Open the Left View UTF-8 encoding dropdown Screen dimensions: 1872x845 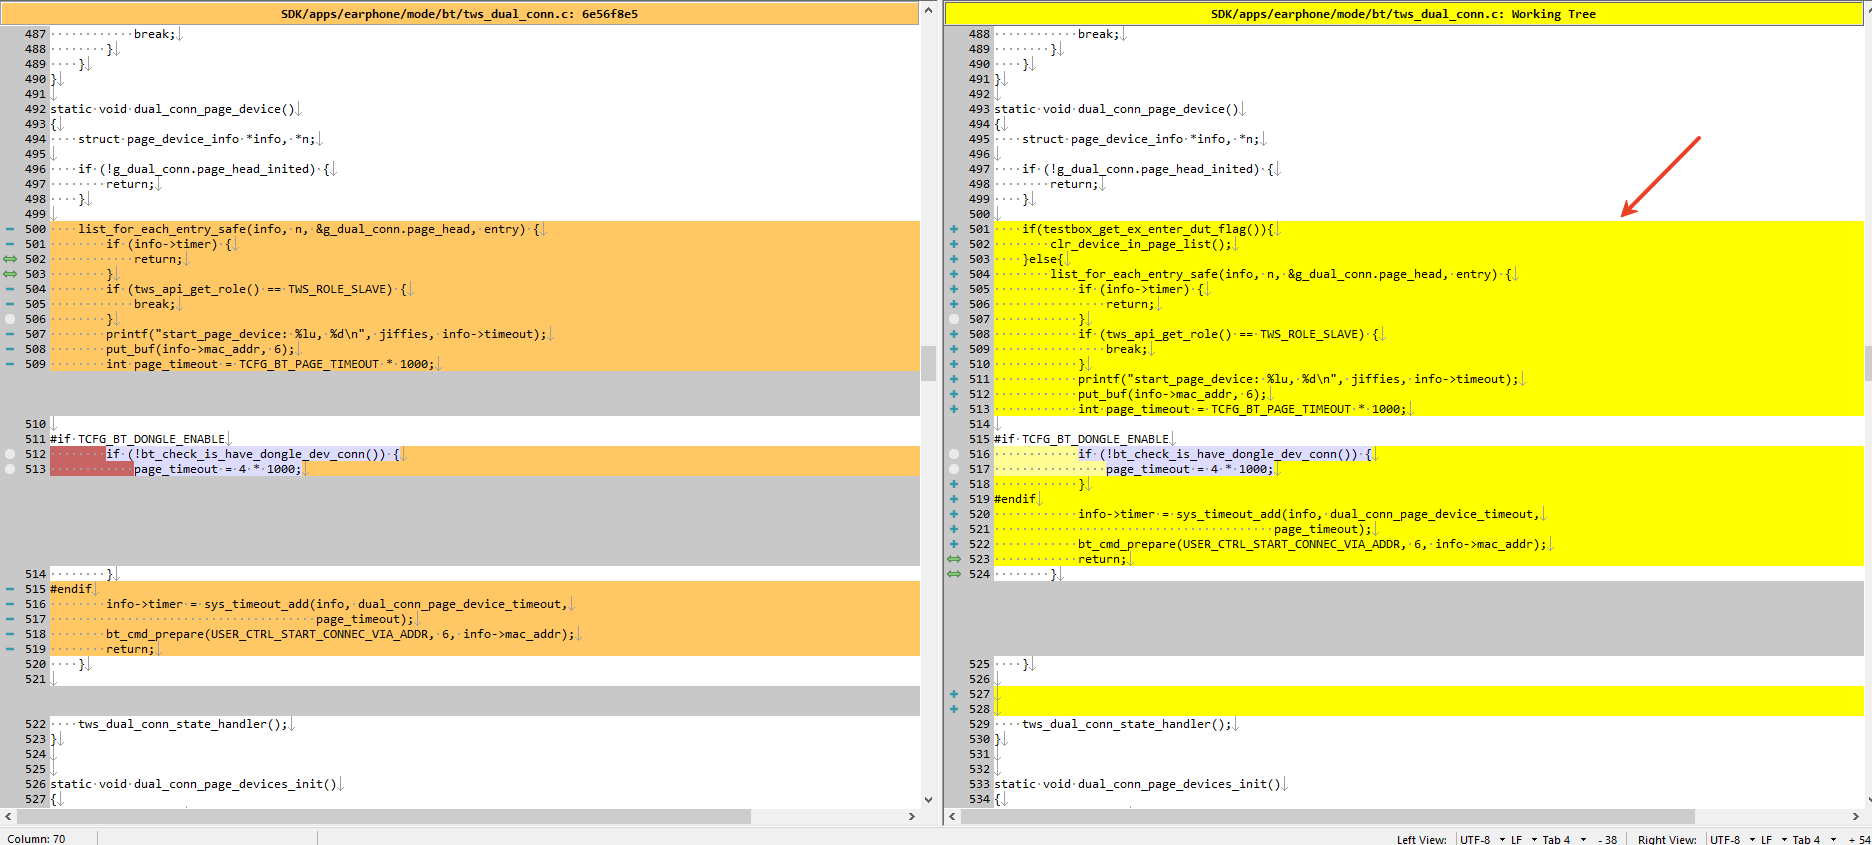[x=1481, y=839]
